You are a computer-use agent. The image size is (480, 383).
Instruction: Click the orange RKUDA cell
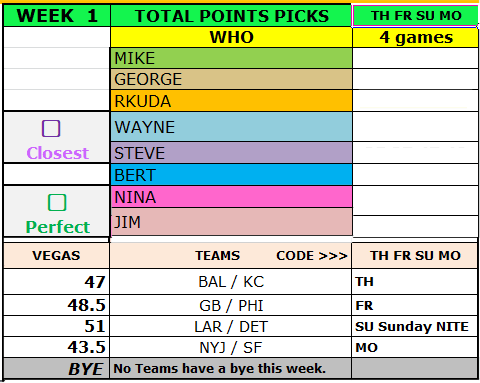231,101
